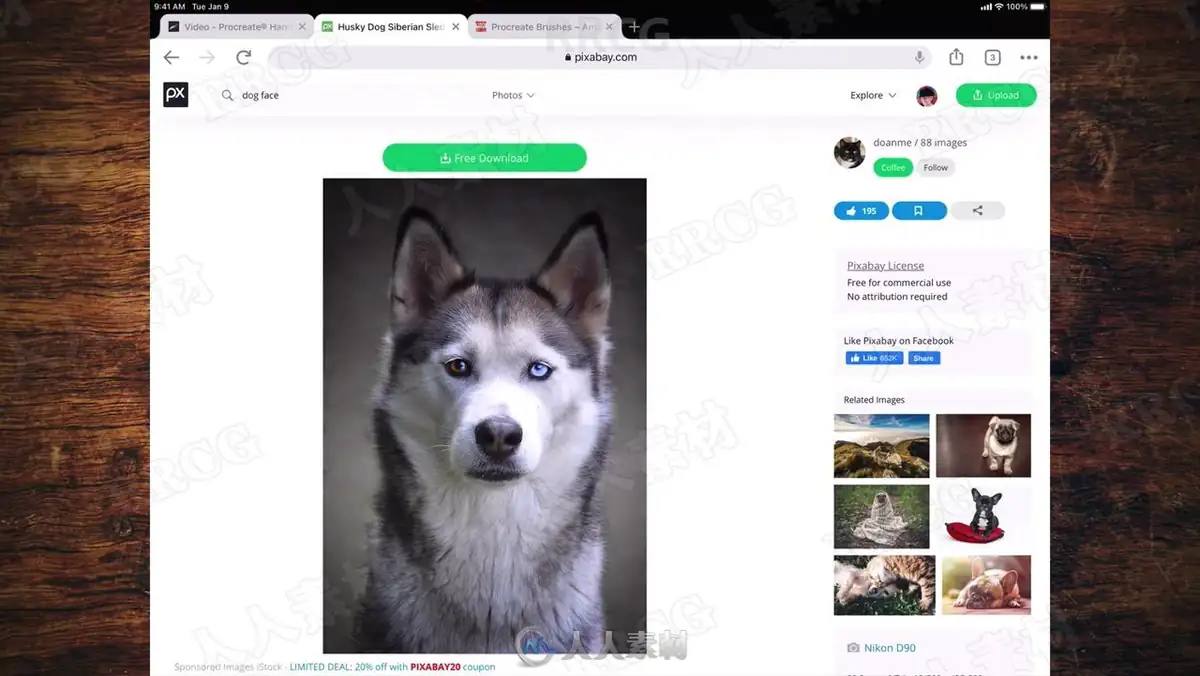This screenshot has height=676, width=1200.
Task: Open the tab switcher showing 3 tabs
Action: click(x=992, y=57)
